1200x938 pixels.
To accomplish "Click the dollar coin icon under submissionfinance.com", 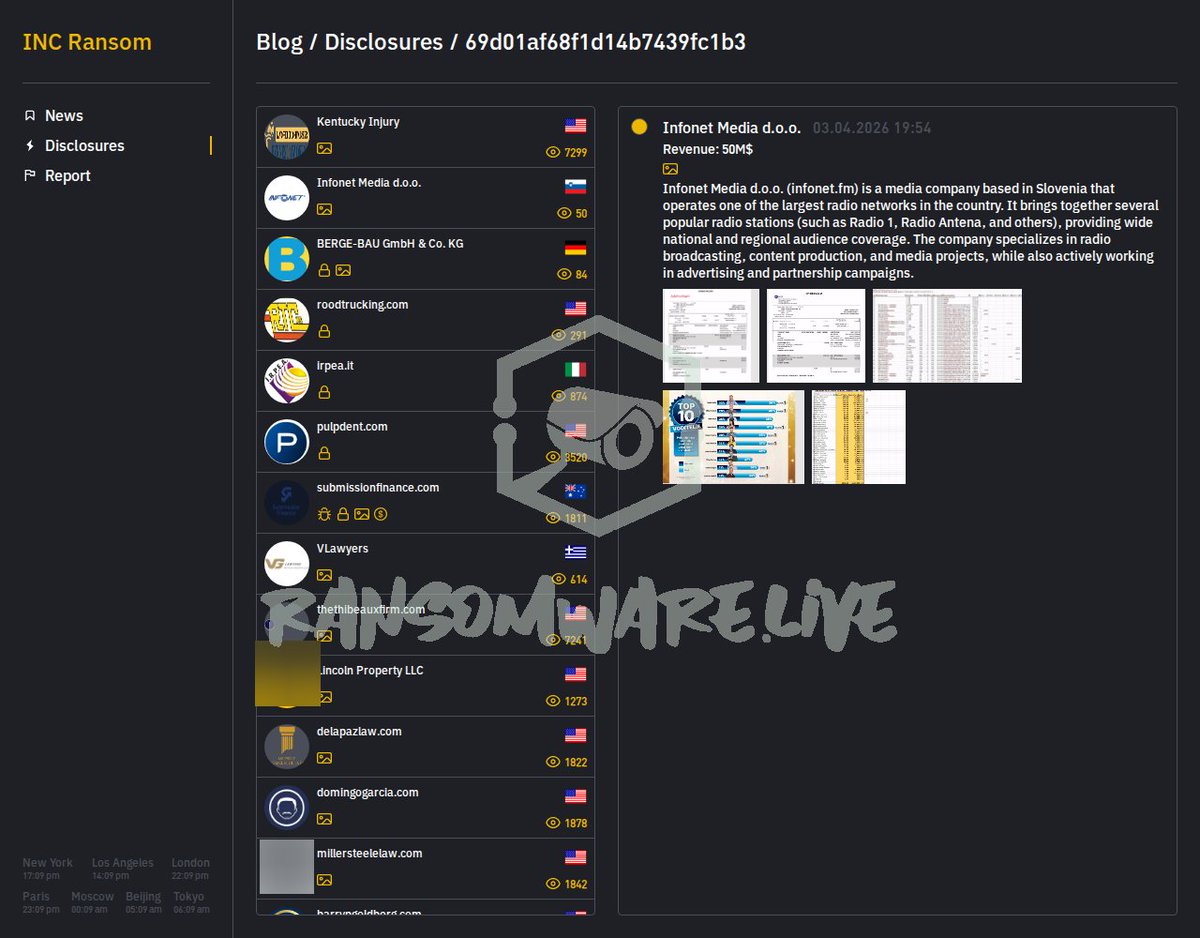I will click(x=381, y=514).
